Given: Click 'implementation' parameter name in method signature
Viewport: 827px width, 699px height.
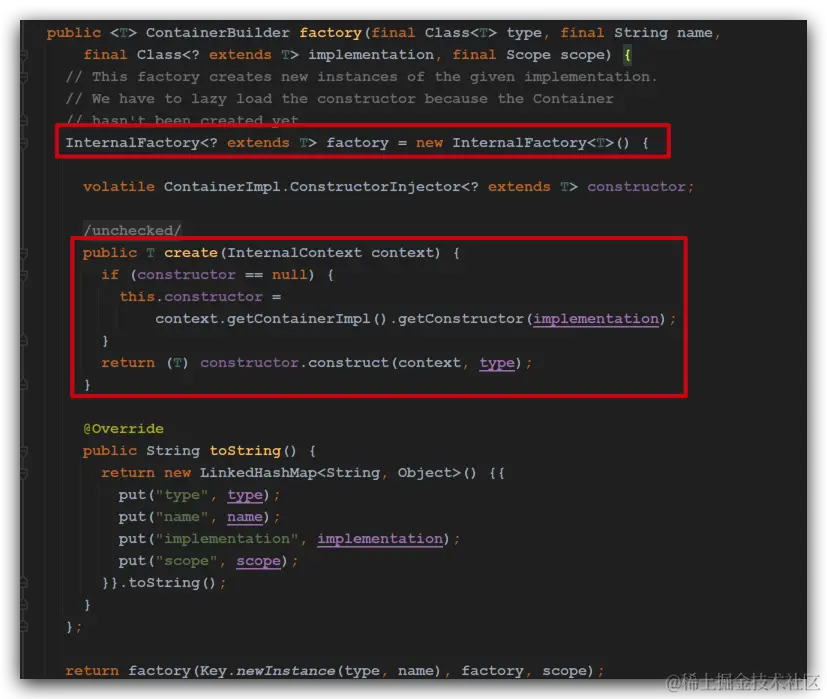Looking at the screenshot, I should point(371,55).
